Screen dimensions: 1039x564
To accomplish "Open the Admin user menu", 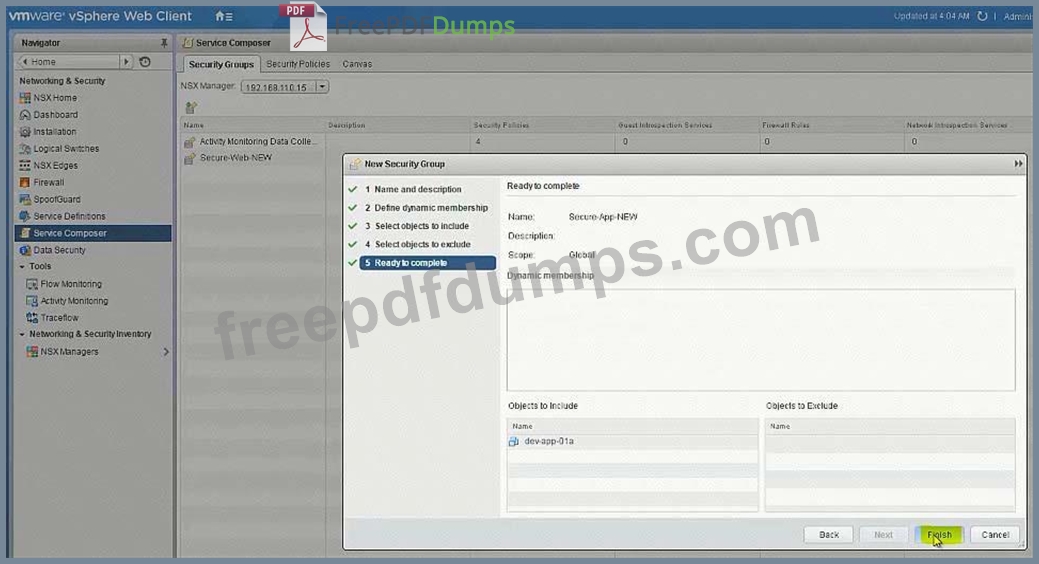I will [1018, 17].
